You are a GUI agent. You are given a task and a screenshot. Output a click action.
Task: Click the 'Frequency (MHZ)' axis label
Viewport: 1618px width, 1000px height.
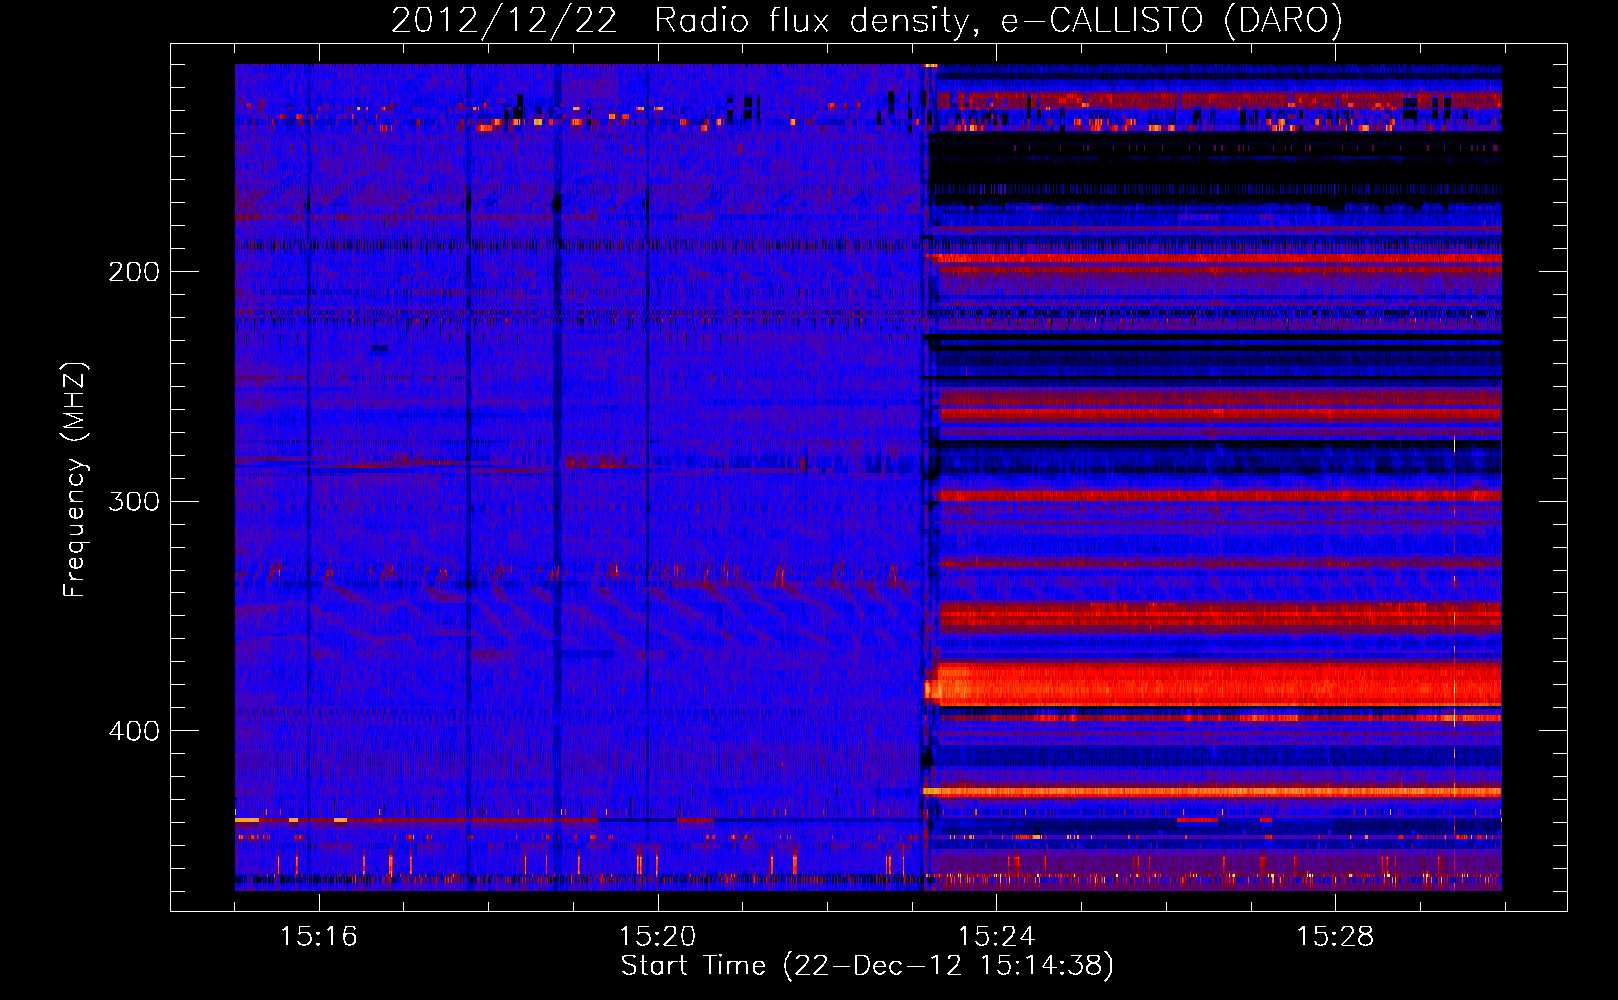[75, 480]
